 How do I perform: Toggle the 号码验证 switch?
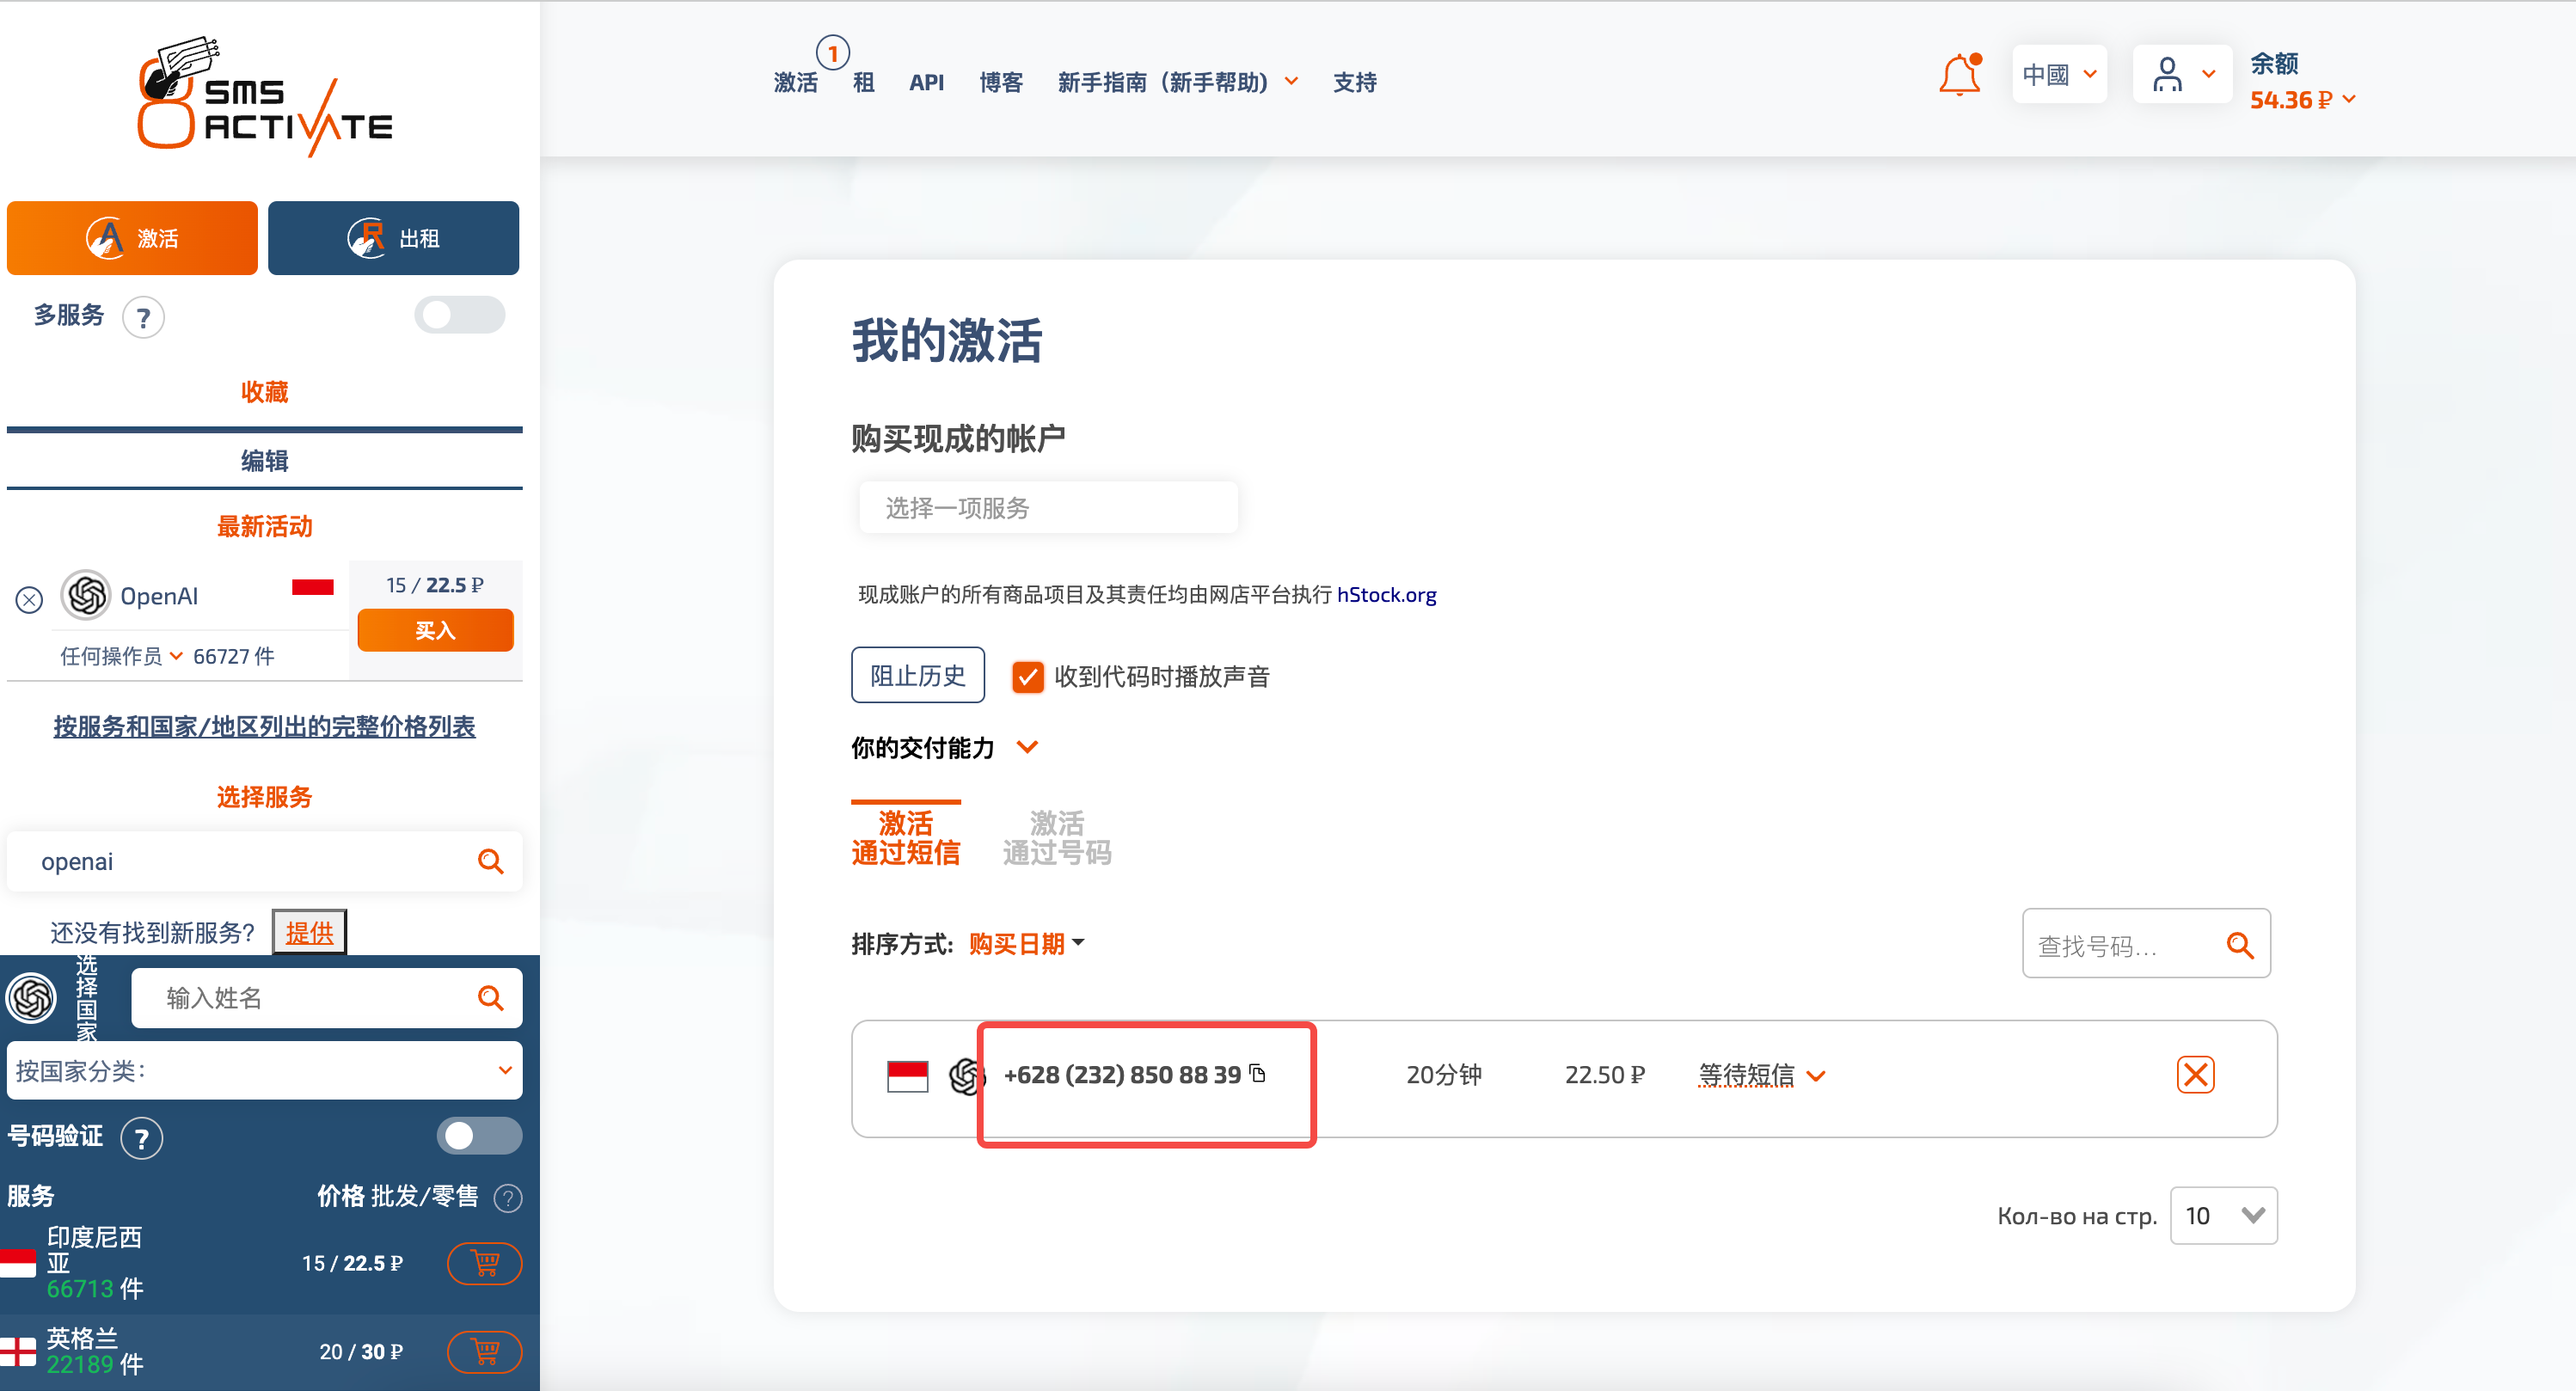(x=480, y=1137)
